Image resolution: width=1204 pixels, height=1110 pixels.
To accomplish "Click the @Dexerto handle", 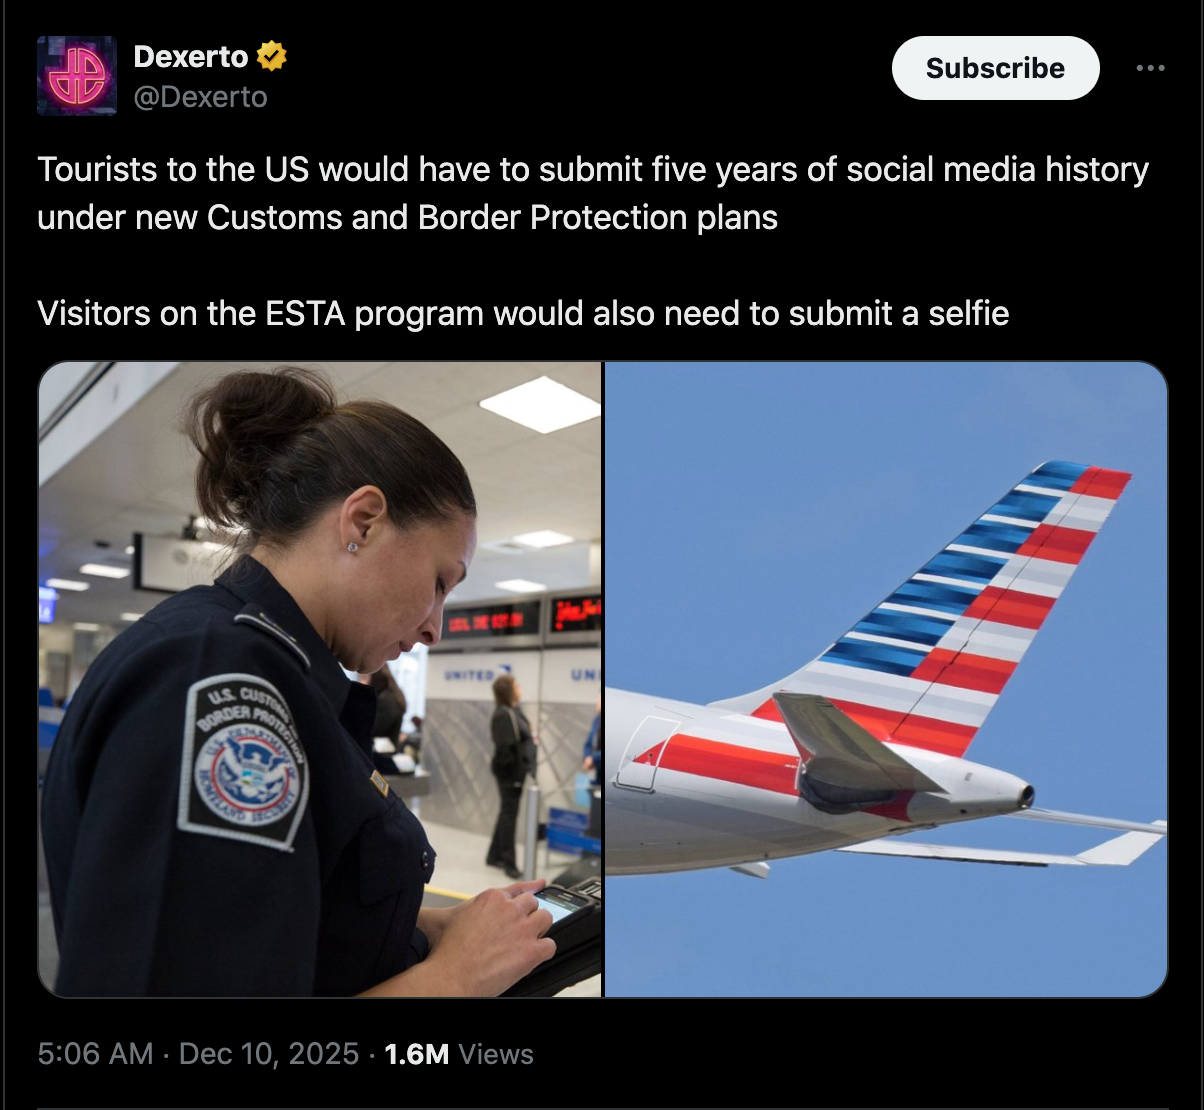I will (200, 96).
